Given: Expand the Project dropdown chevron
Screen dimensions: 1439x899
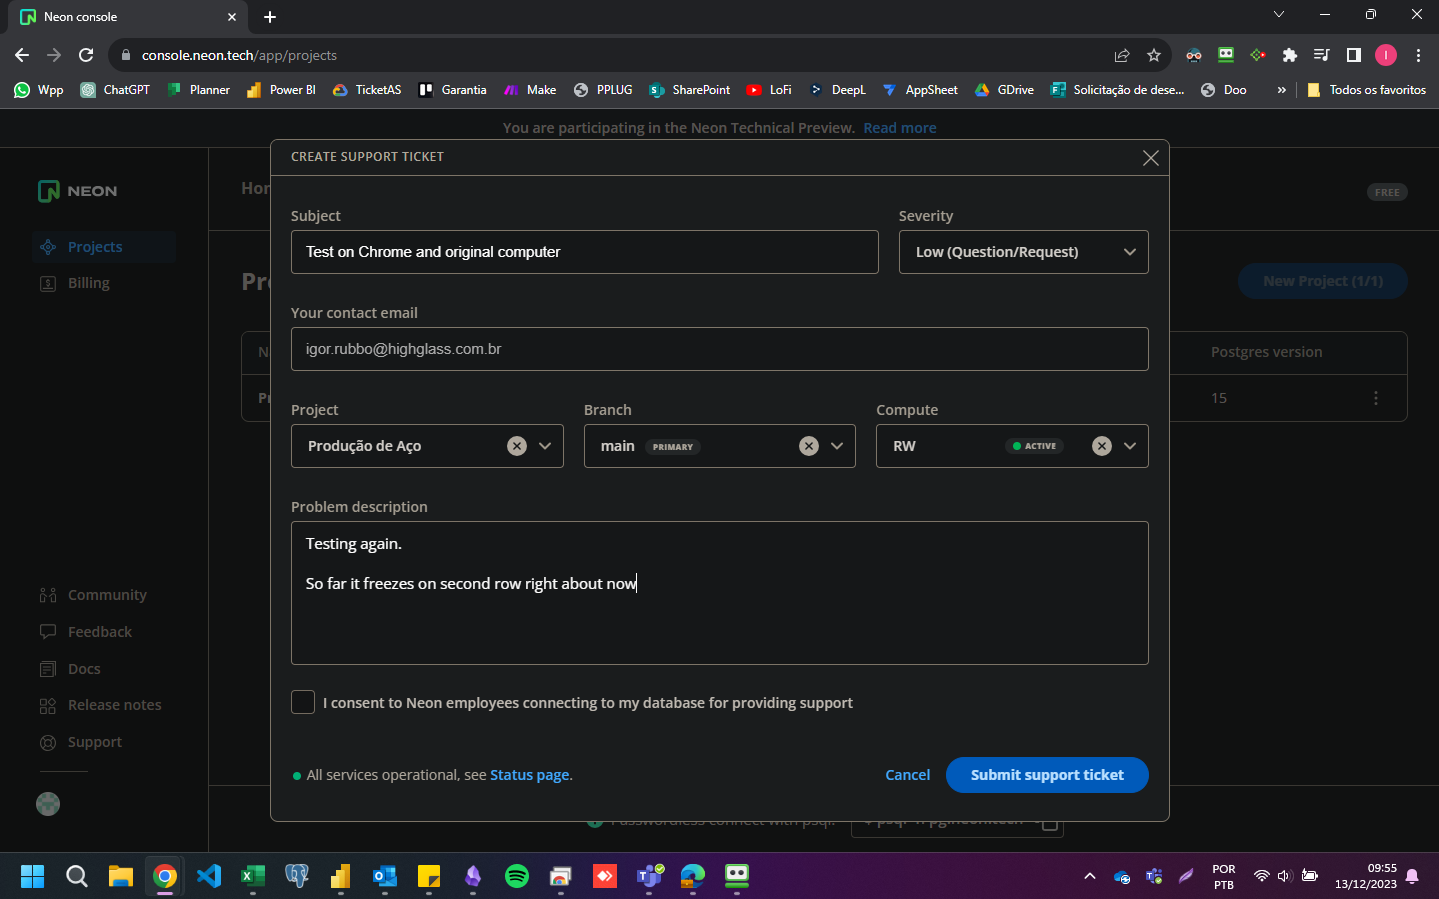Looking at the screenshot, I should pyautogui.click(x=545, y=446).
